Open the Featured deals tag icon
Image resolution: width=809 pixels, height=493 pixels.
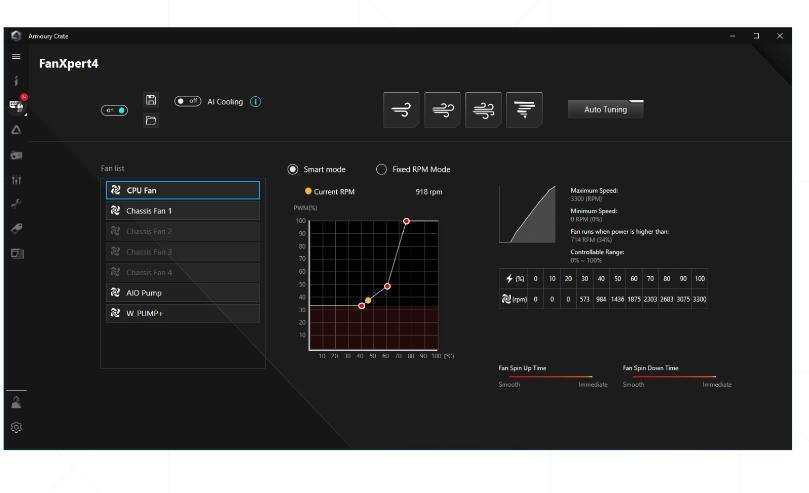16,228
